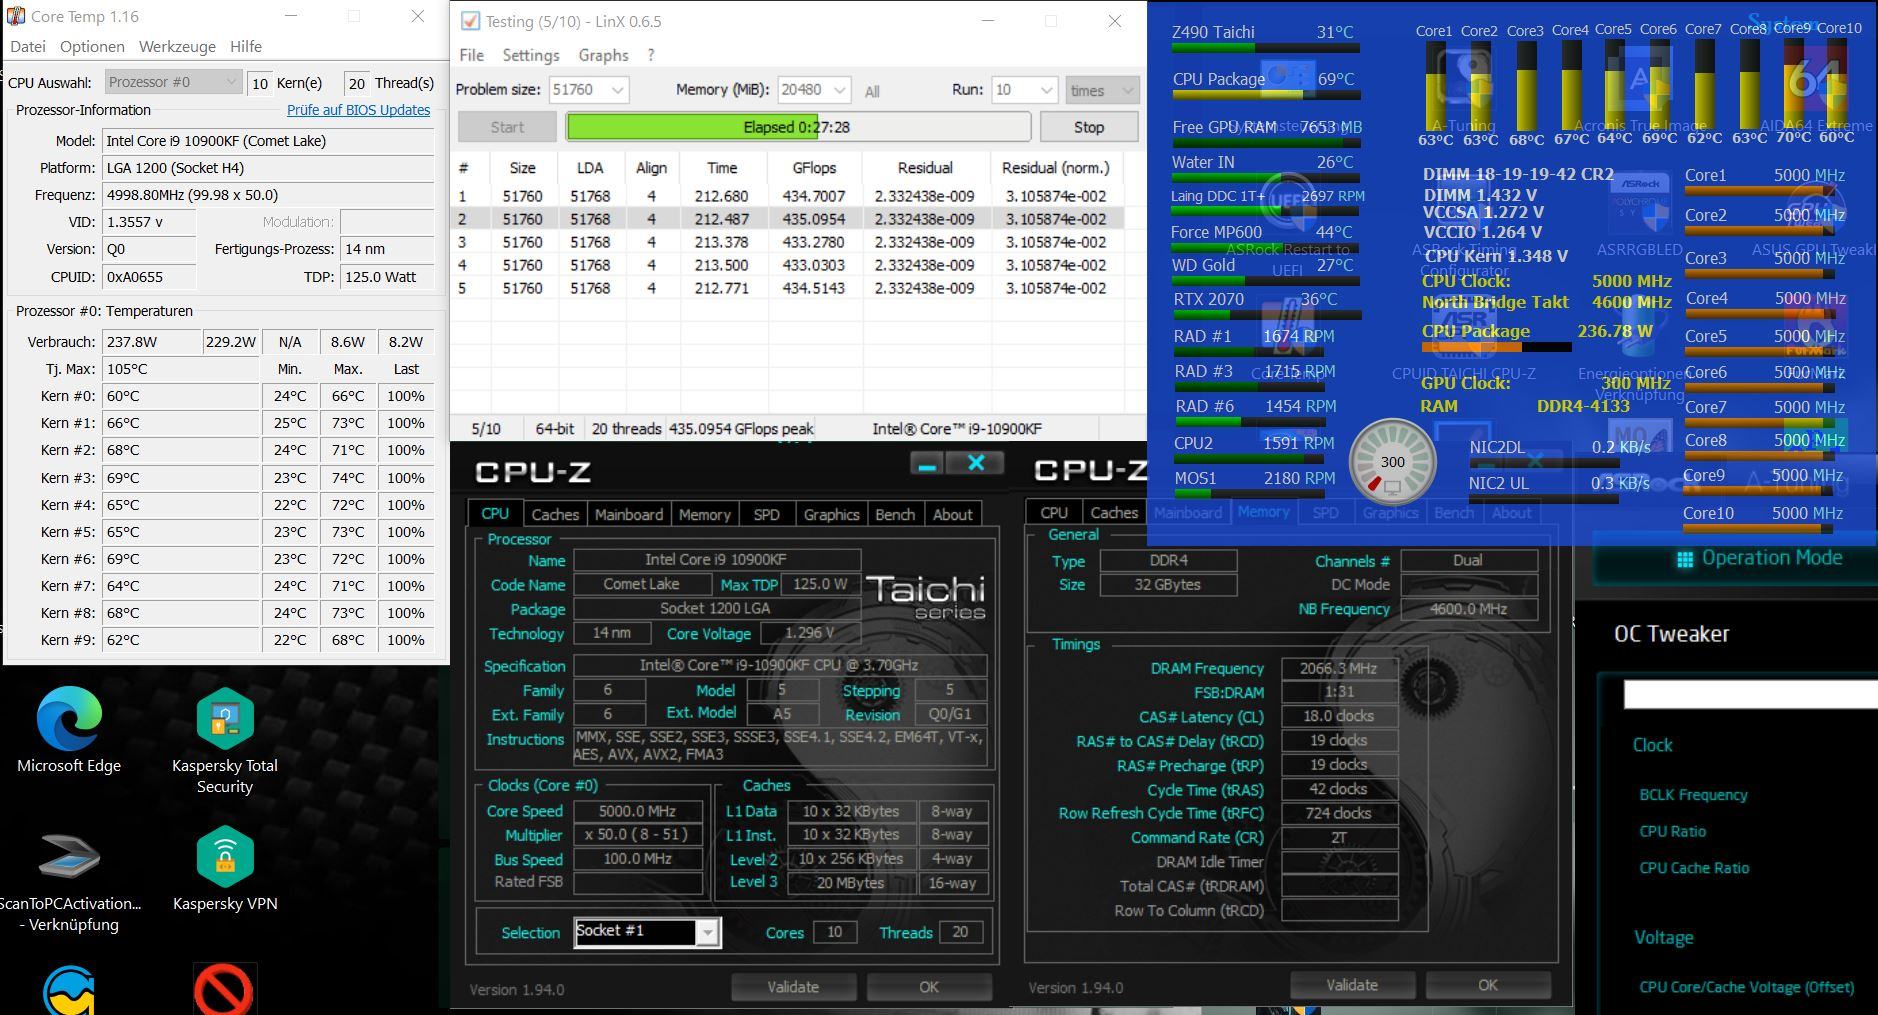Click Prüfe auf BIOS Updates link
The height and width of the screenshot is (1015, 1878).
[358, 110]
